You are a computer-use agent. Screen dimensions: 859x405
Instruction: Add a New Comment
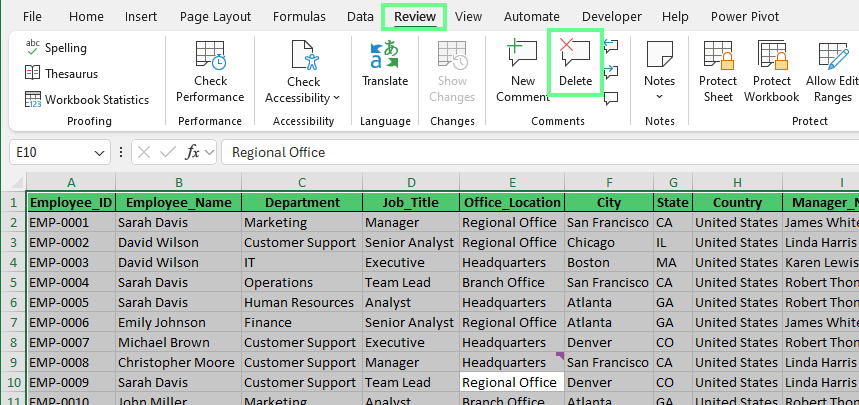pyautogui.click(x=523, y=71)
